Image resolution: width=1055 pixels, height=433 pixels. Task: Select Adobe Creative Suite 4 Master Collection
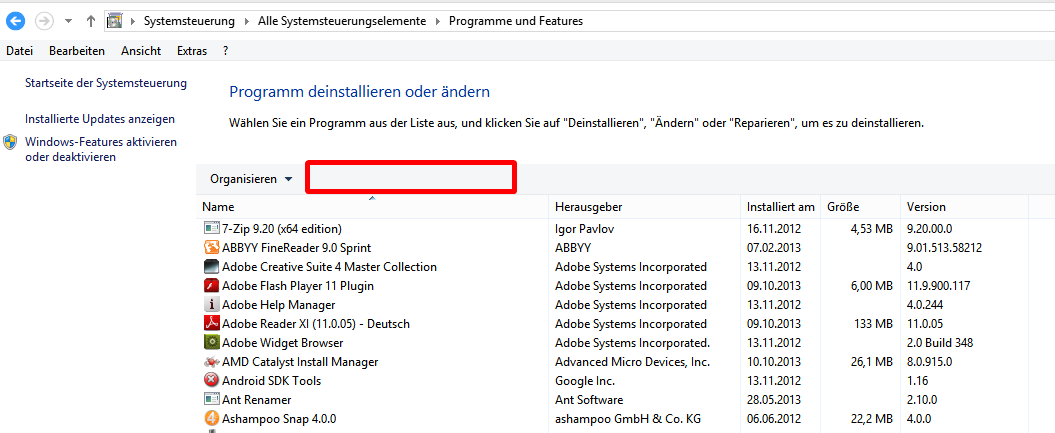click(329, 266)
